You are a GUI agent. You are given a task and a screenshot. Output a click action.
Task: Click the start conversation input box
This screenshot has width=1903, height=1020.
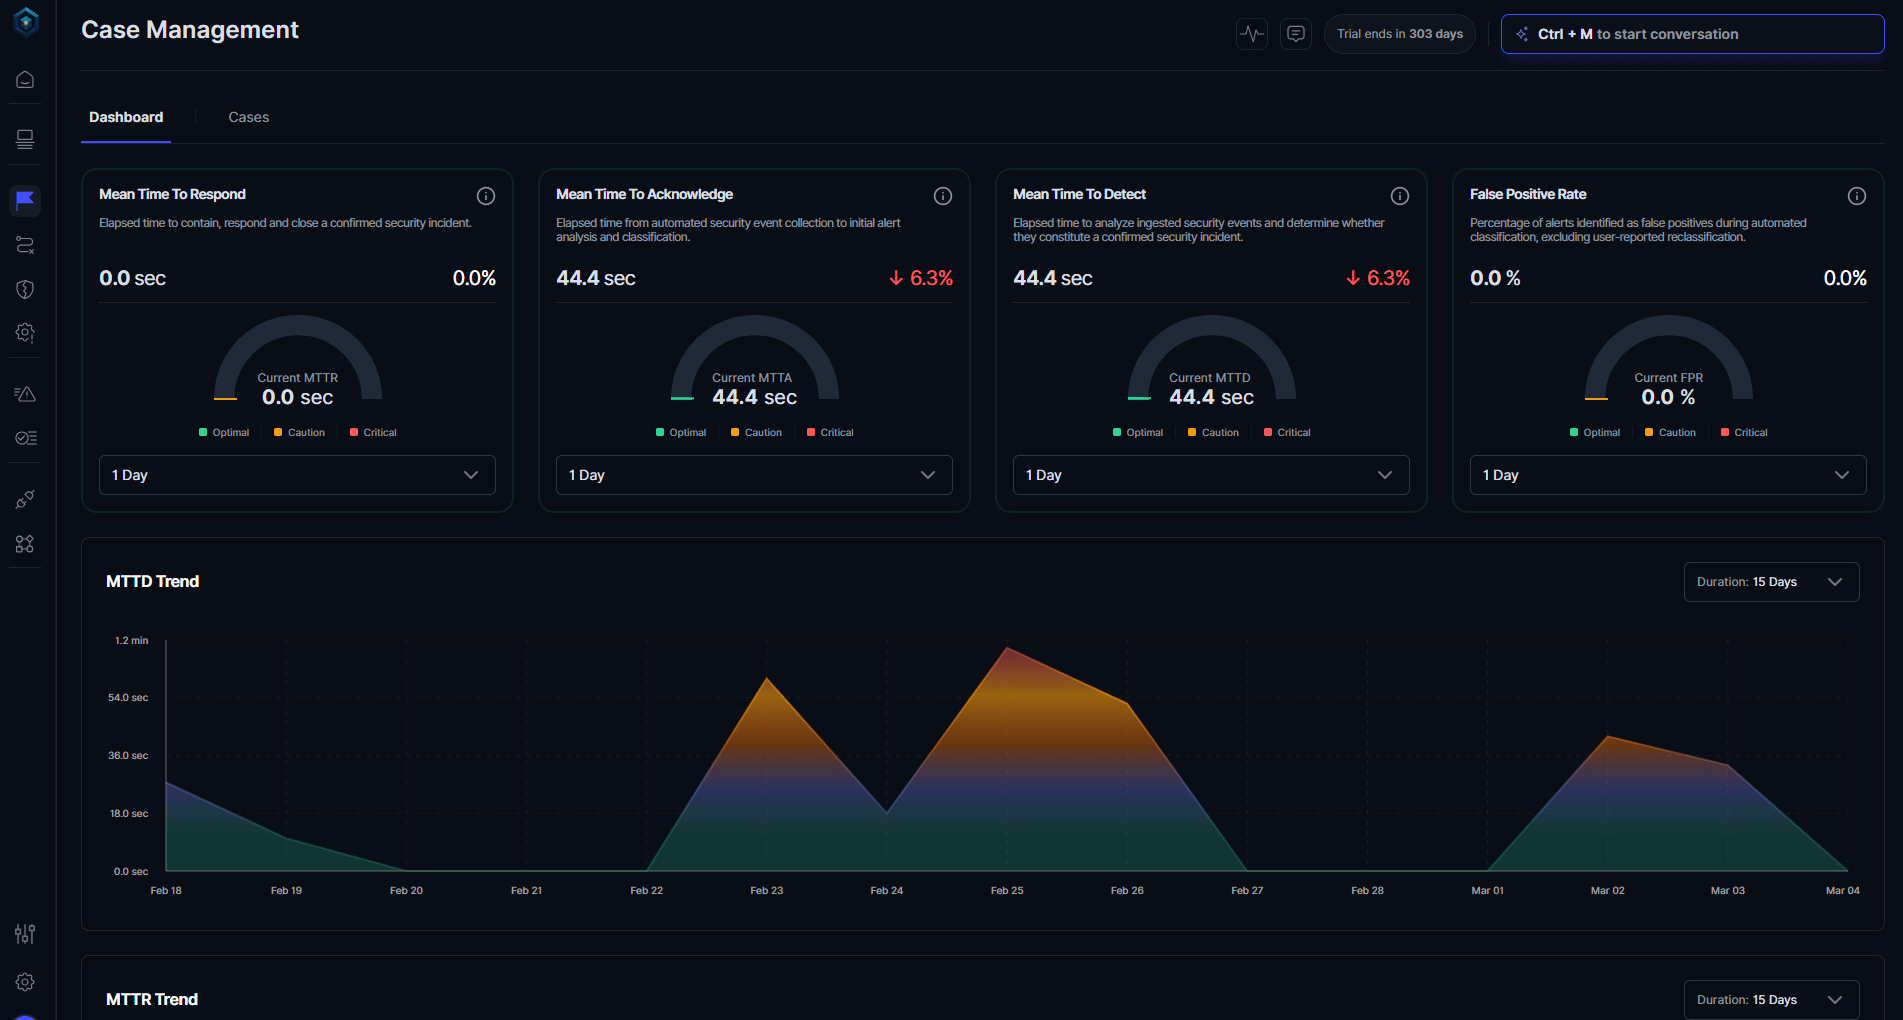click(x=1692, y=34)
